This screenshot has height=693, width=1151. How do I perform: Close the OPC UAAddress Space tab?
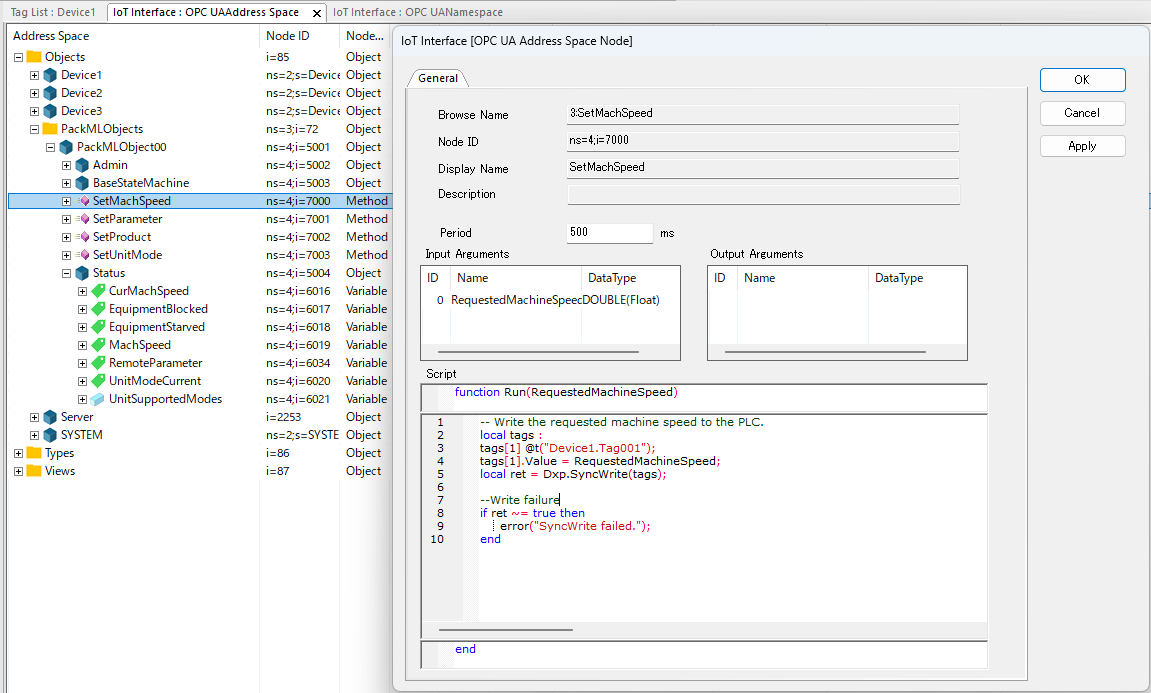(x=317, y=13)
